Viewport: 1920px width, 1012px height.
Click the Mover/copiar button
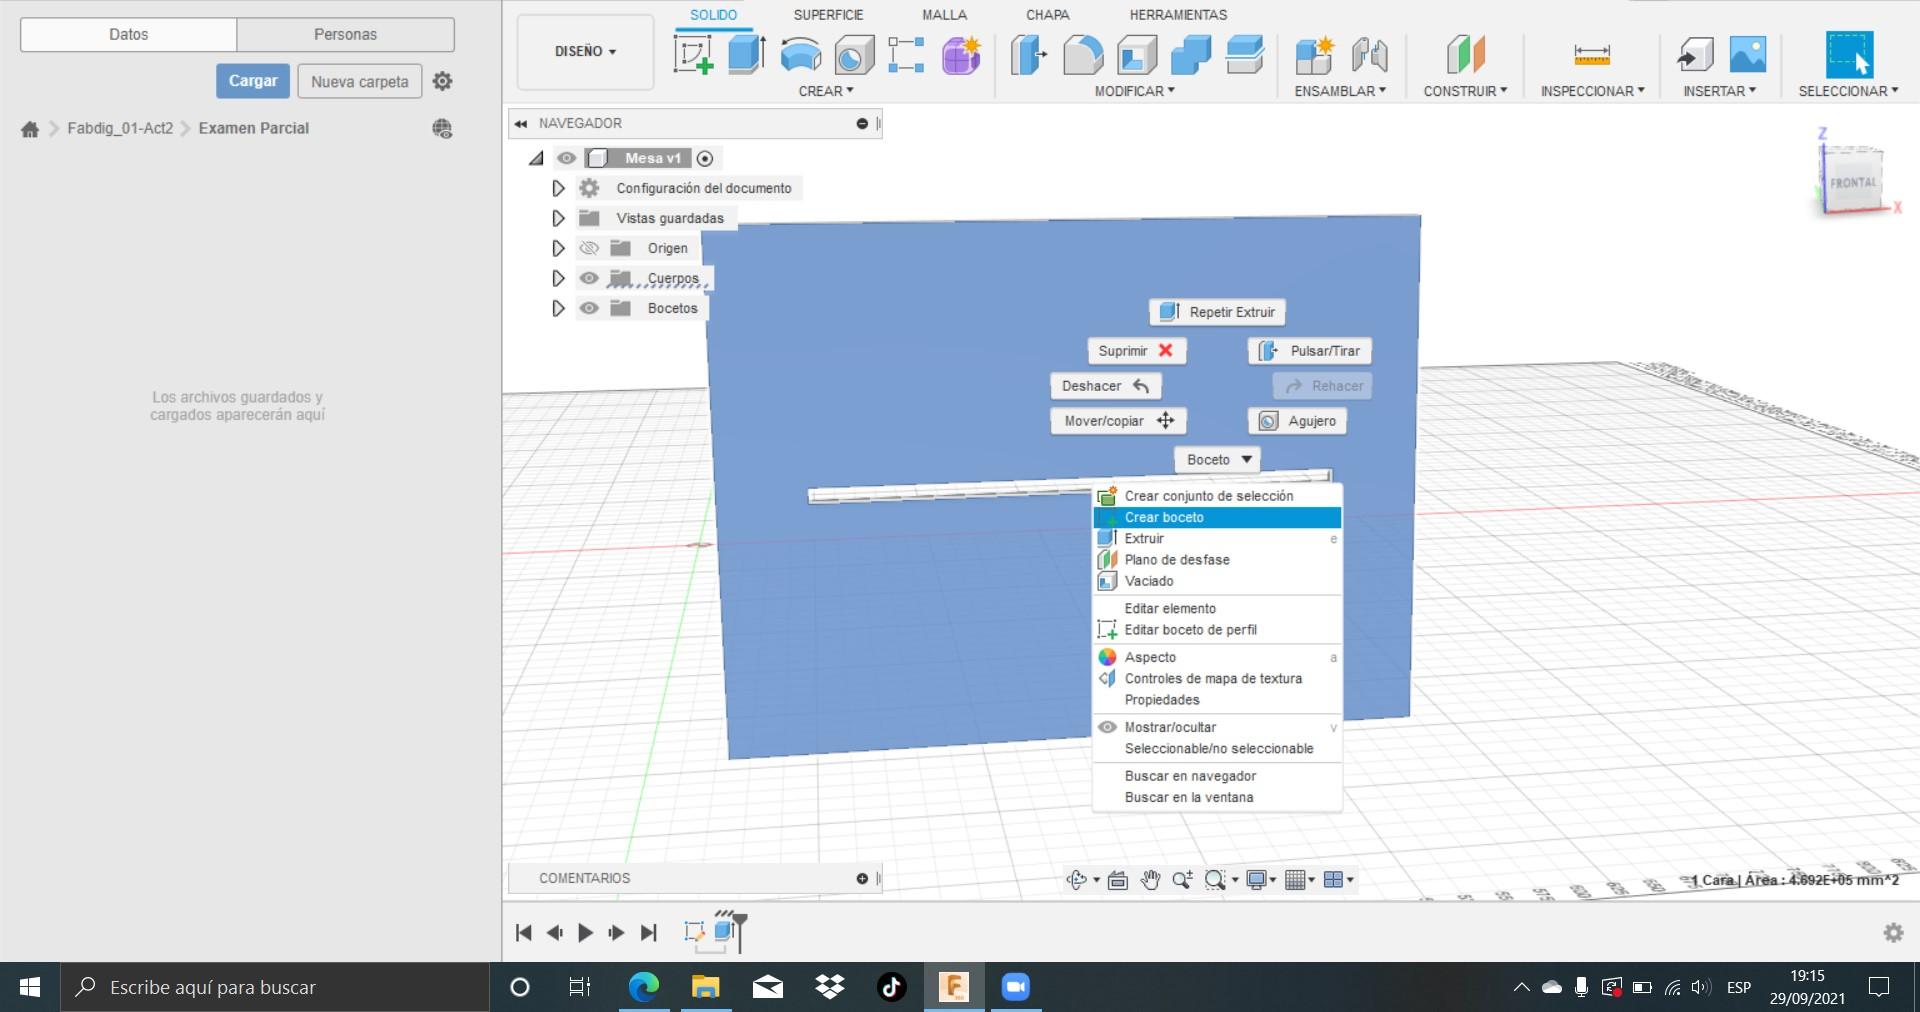click(x=1118, y=421)
